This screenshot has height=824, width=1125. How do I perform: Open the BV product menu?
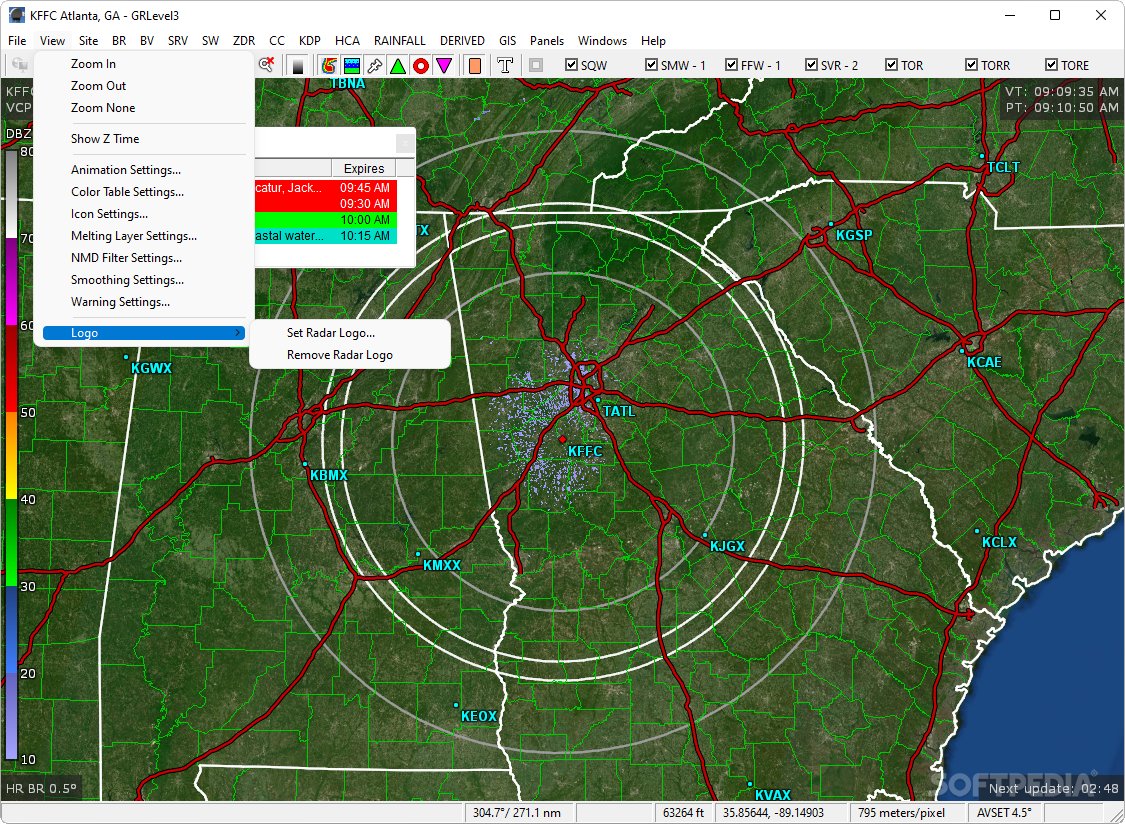(147, 41)
